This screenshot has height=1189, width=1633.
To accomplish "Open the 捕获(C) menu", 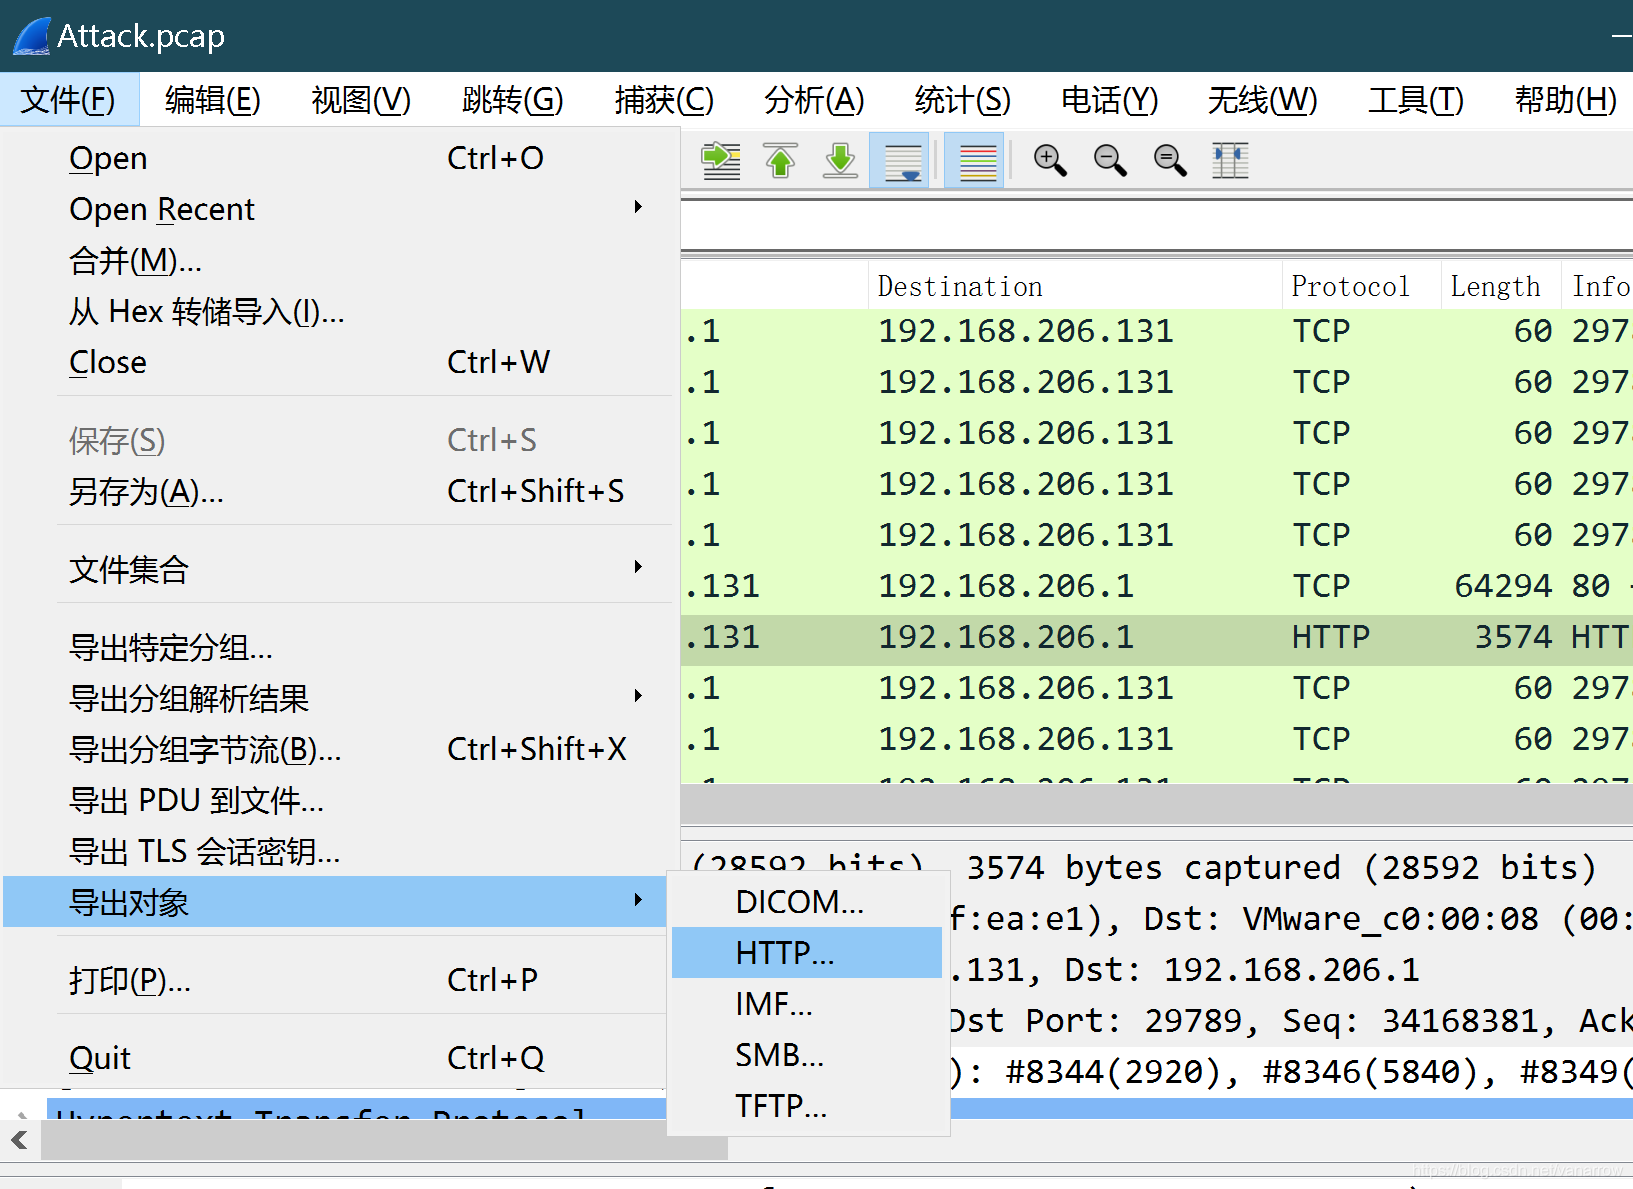I will (664, 99).
